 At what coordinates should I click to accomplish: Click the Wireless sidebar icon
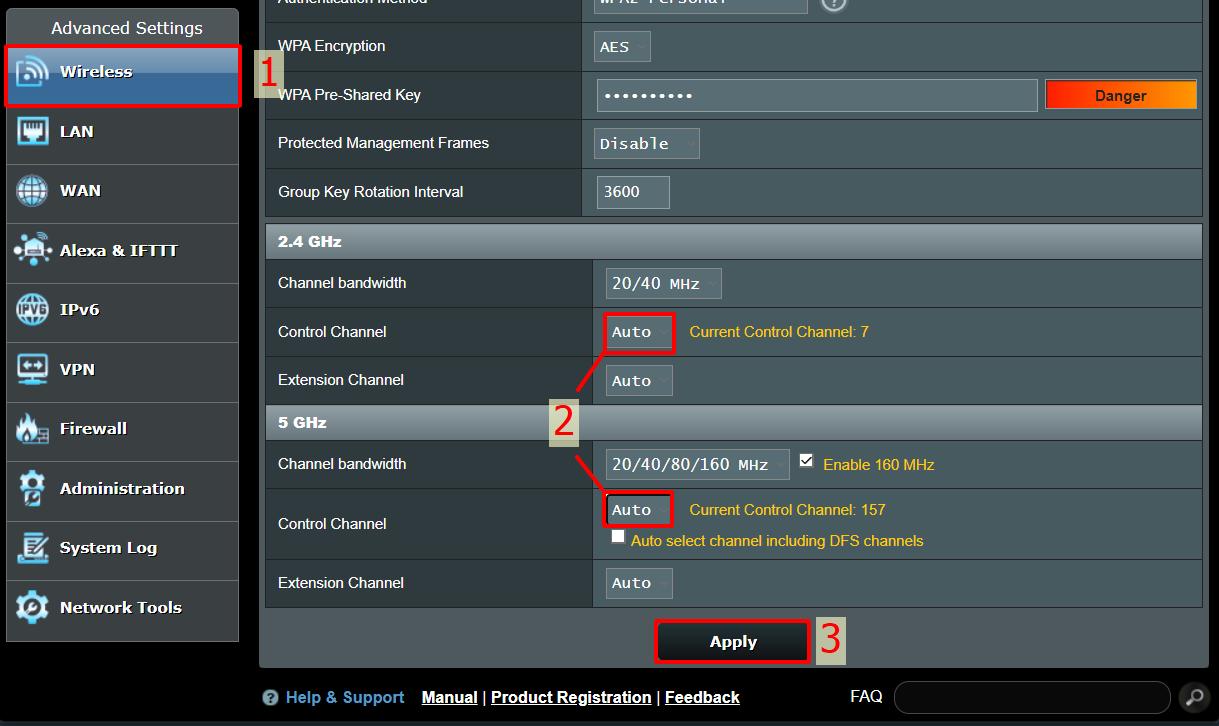(32, 72)
